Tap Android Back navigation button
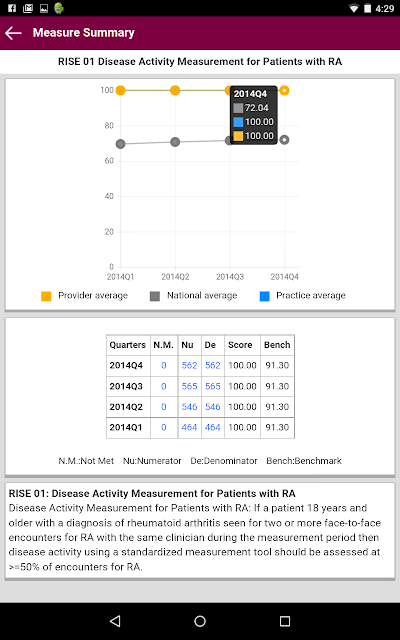 click(116, 621)
